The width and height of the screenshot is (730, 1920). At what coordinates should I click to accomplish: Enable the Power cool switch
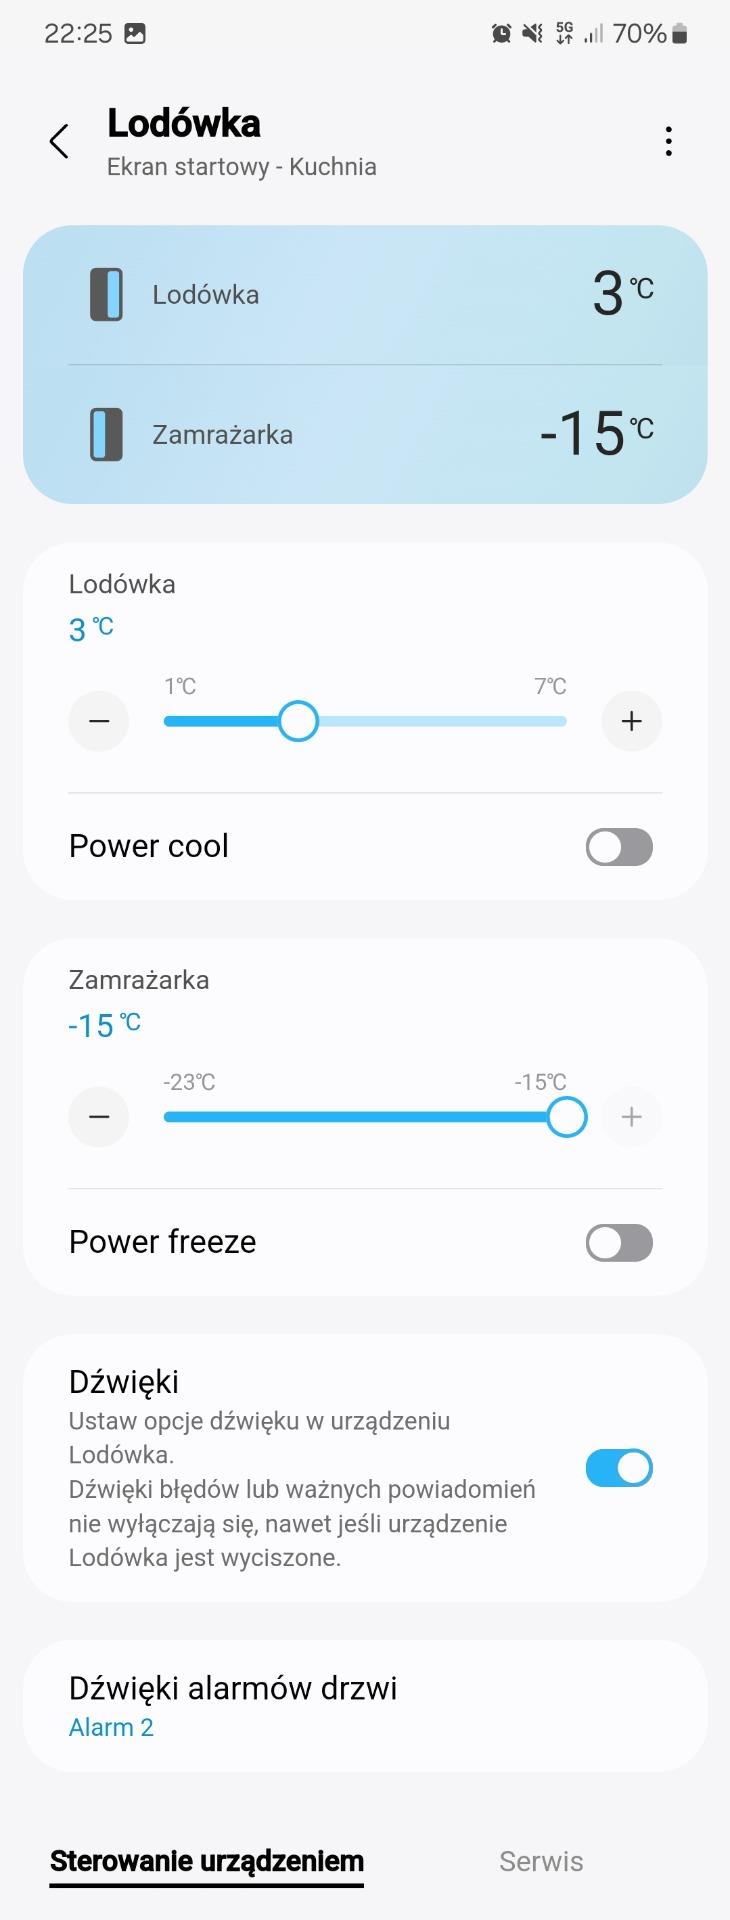(619, 847)
